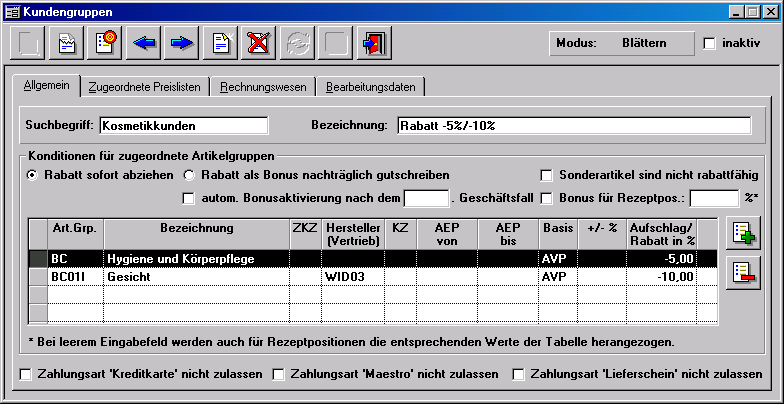Exit the form via door icon
This screenshot has height=404, width=784.
click(x=374, y=43)
